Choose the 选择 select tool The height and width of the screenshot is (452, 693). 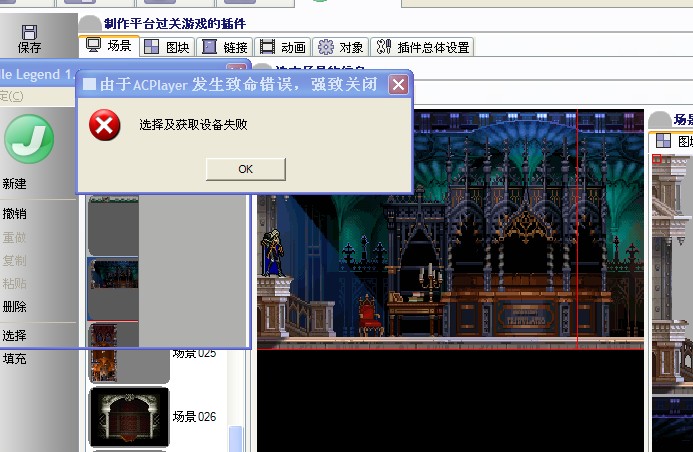pos(15,336)
